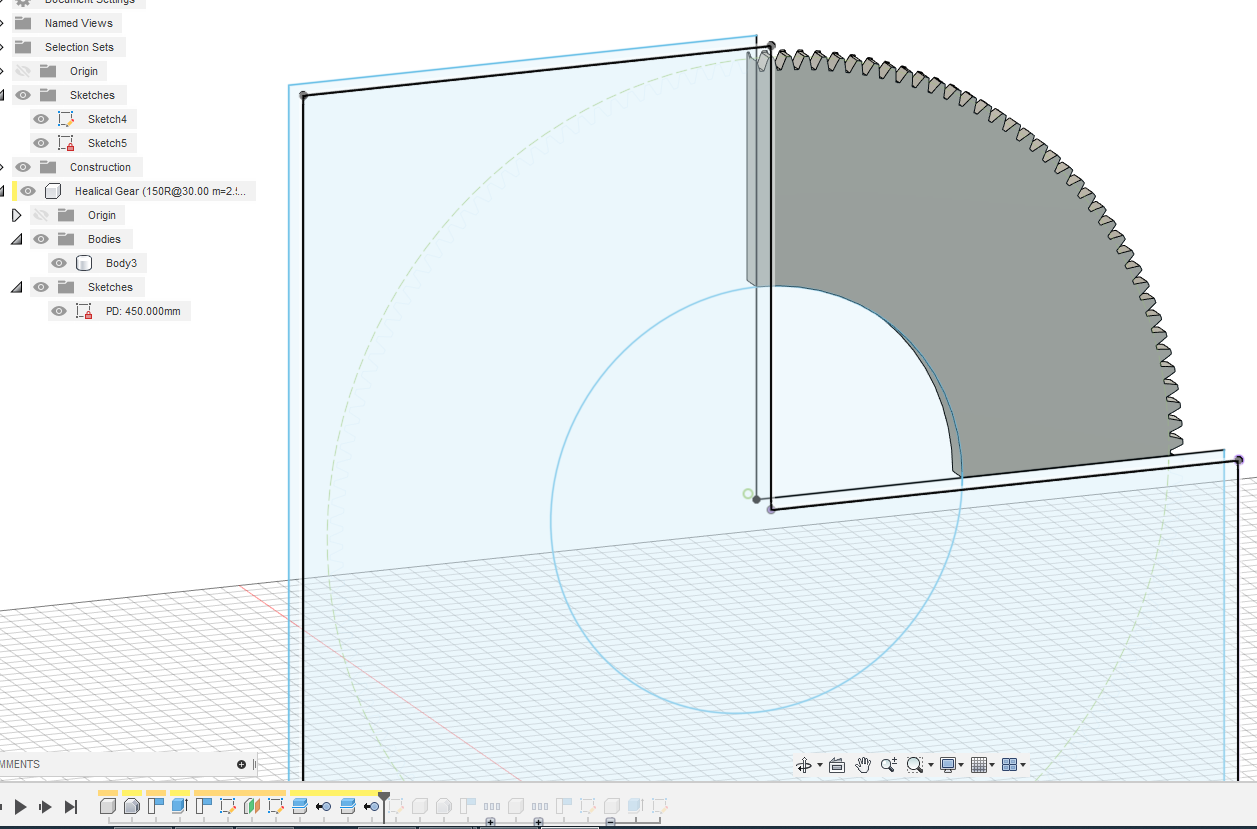
Task: Show the Origin folder under Healical Gear
Action: point(41,215)
